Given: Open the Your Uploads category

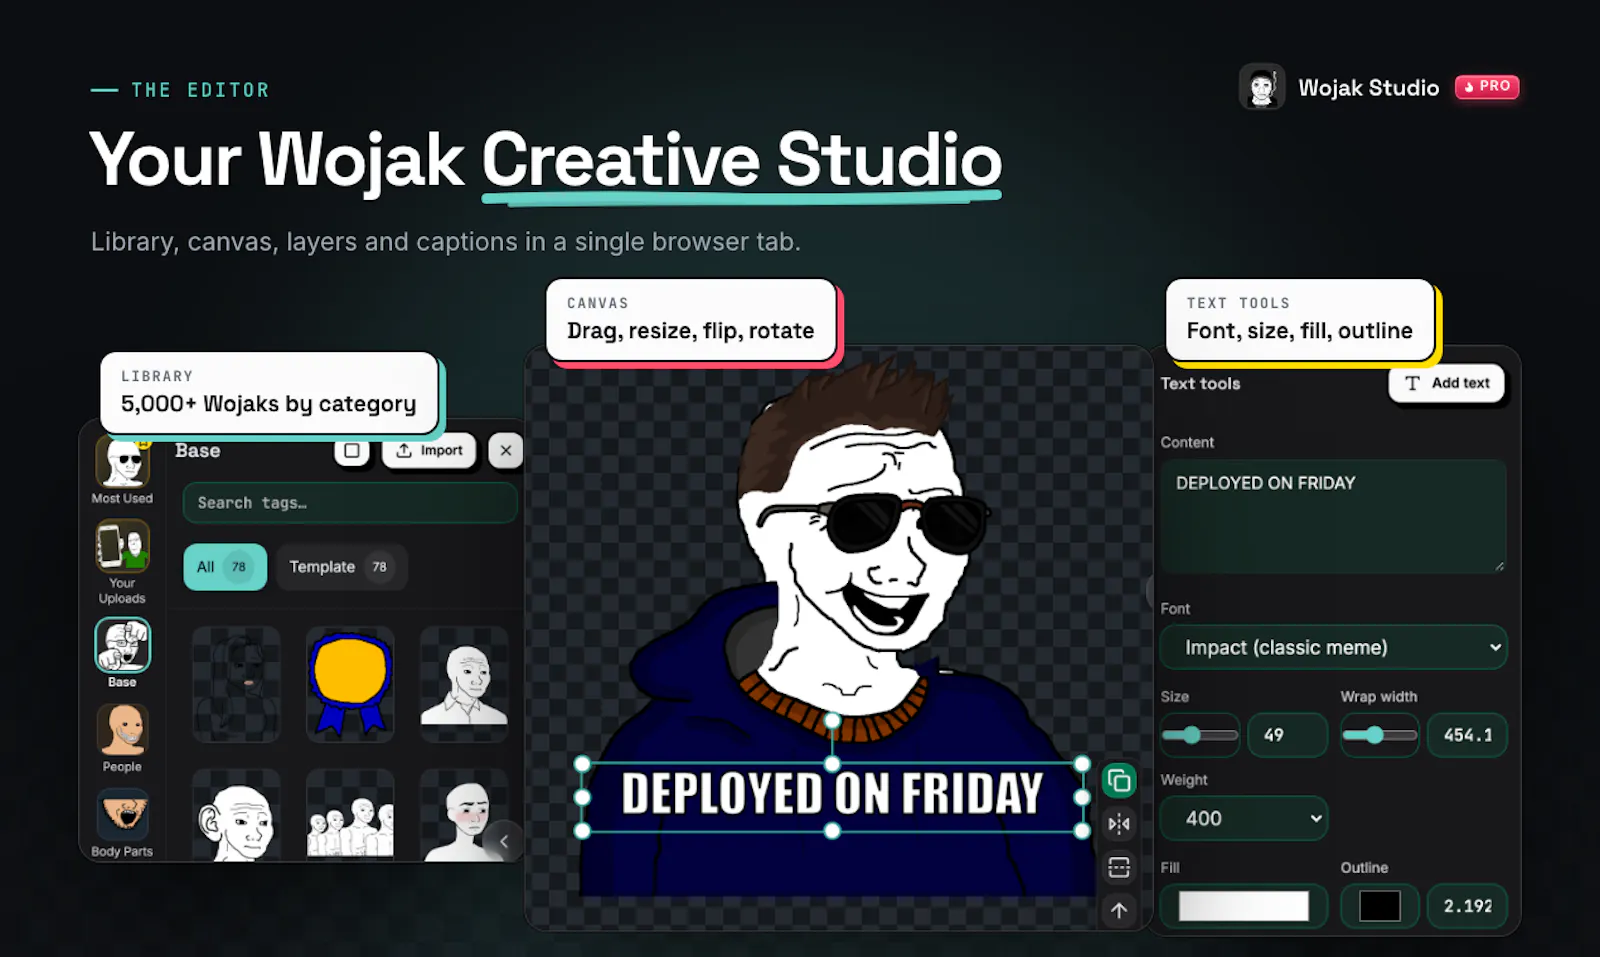Looking at the screenshot, I should point(122,562).
